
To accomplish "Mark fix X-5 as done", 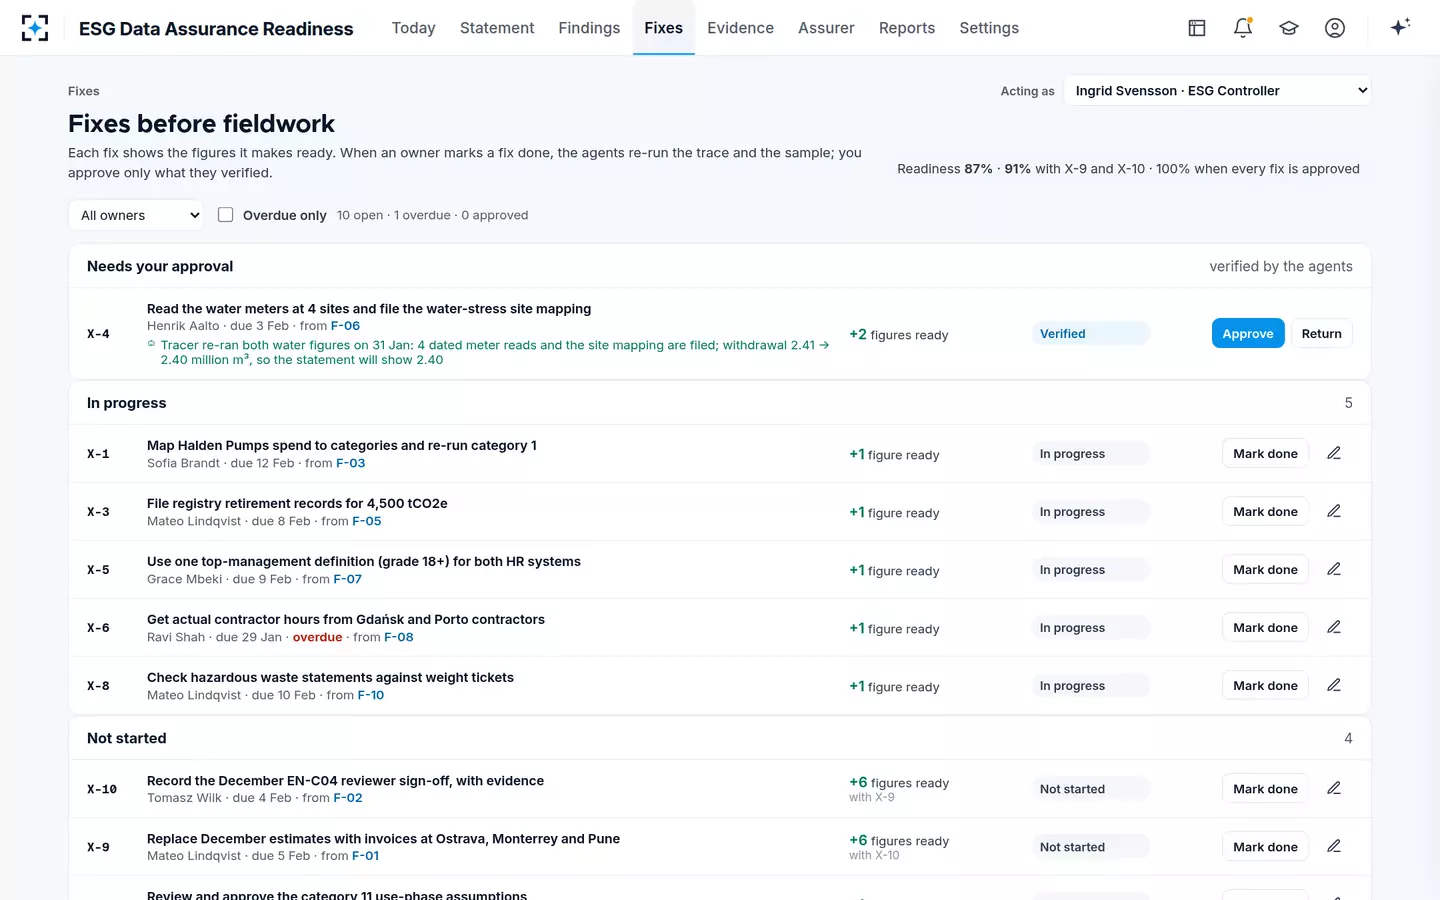I will 1265,569.
